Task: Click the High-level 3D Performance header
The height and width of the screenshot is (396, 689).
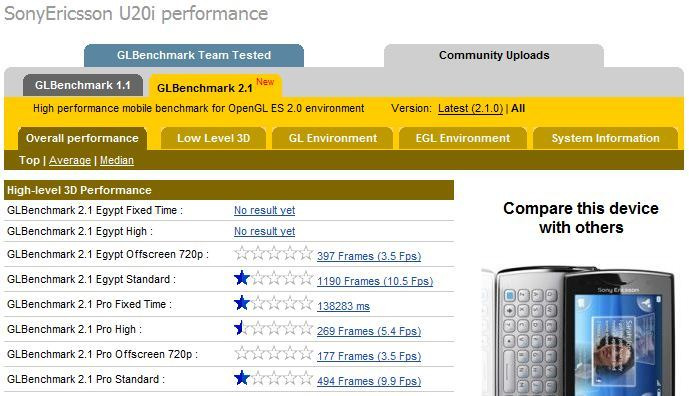Action: click(229, 190)
